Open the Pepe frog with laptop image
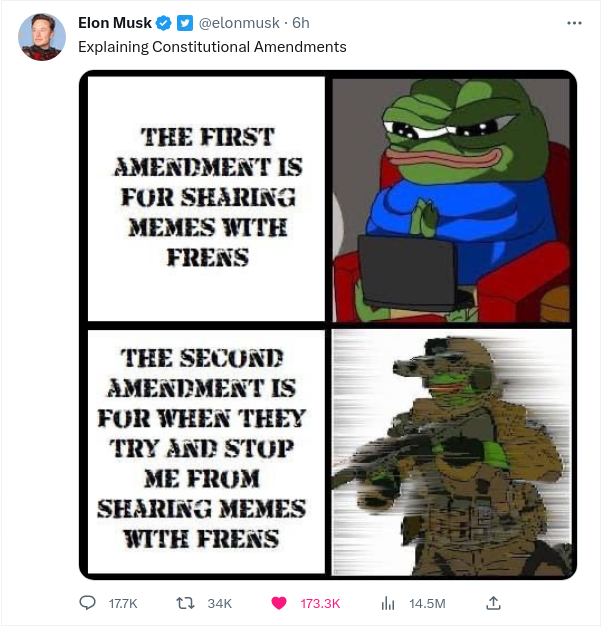 [451, 200]
